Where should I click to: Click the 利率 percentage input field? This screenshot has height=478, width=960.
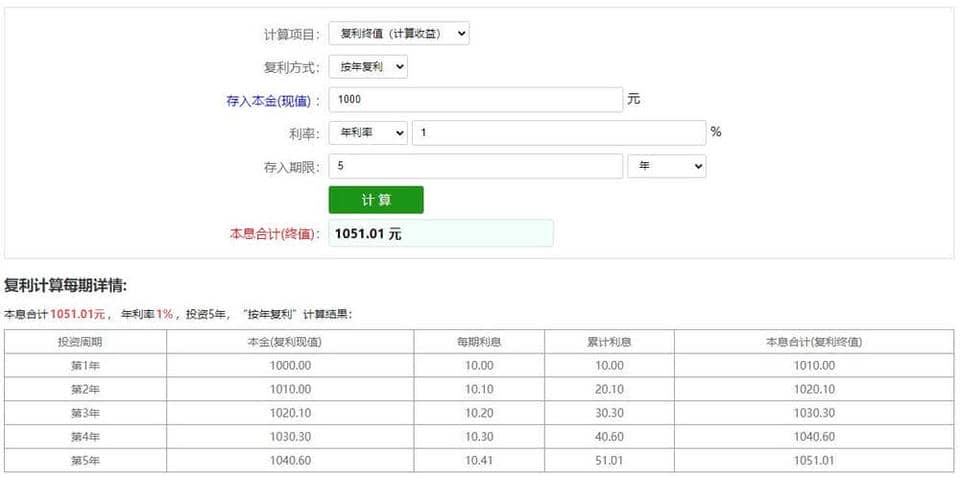click(x=558, y=133)
